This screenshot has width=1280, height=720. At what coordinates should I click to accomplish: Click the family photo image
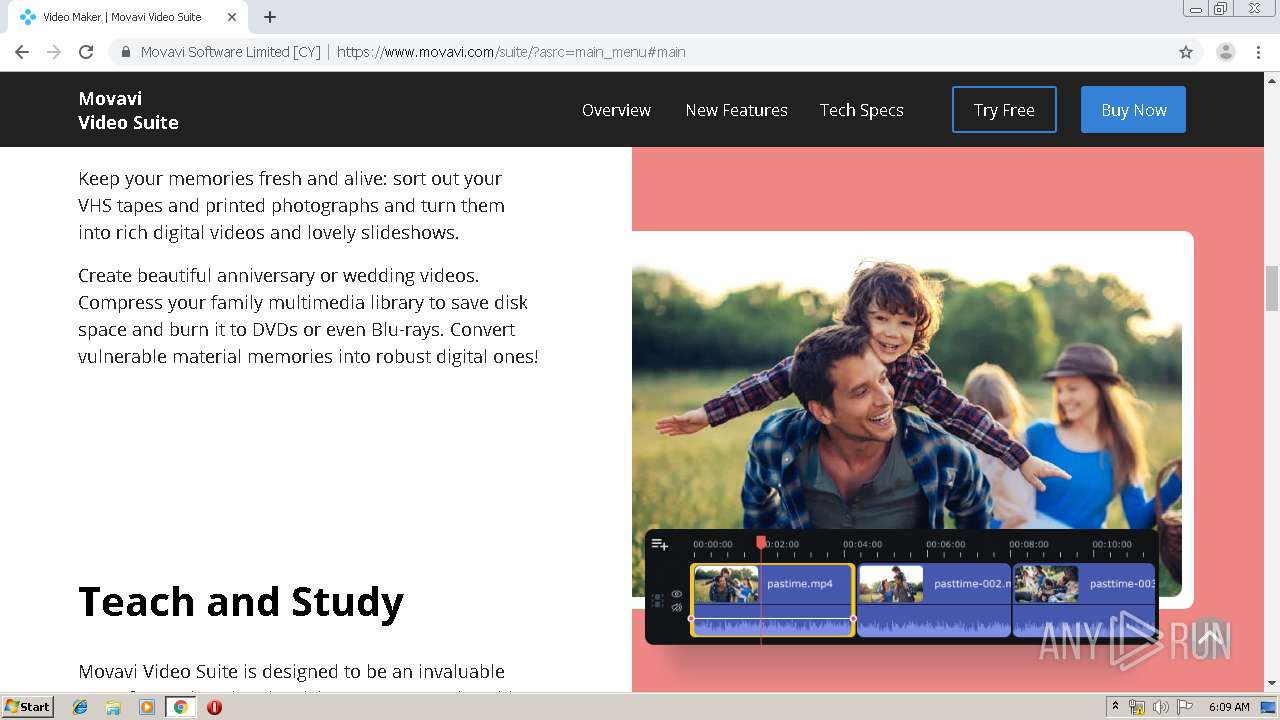pyautogui.click(x=906, y=395)
